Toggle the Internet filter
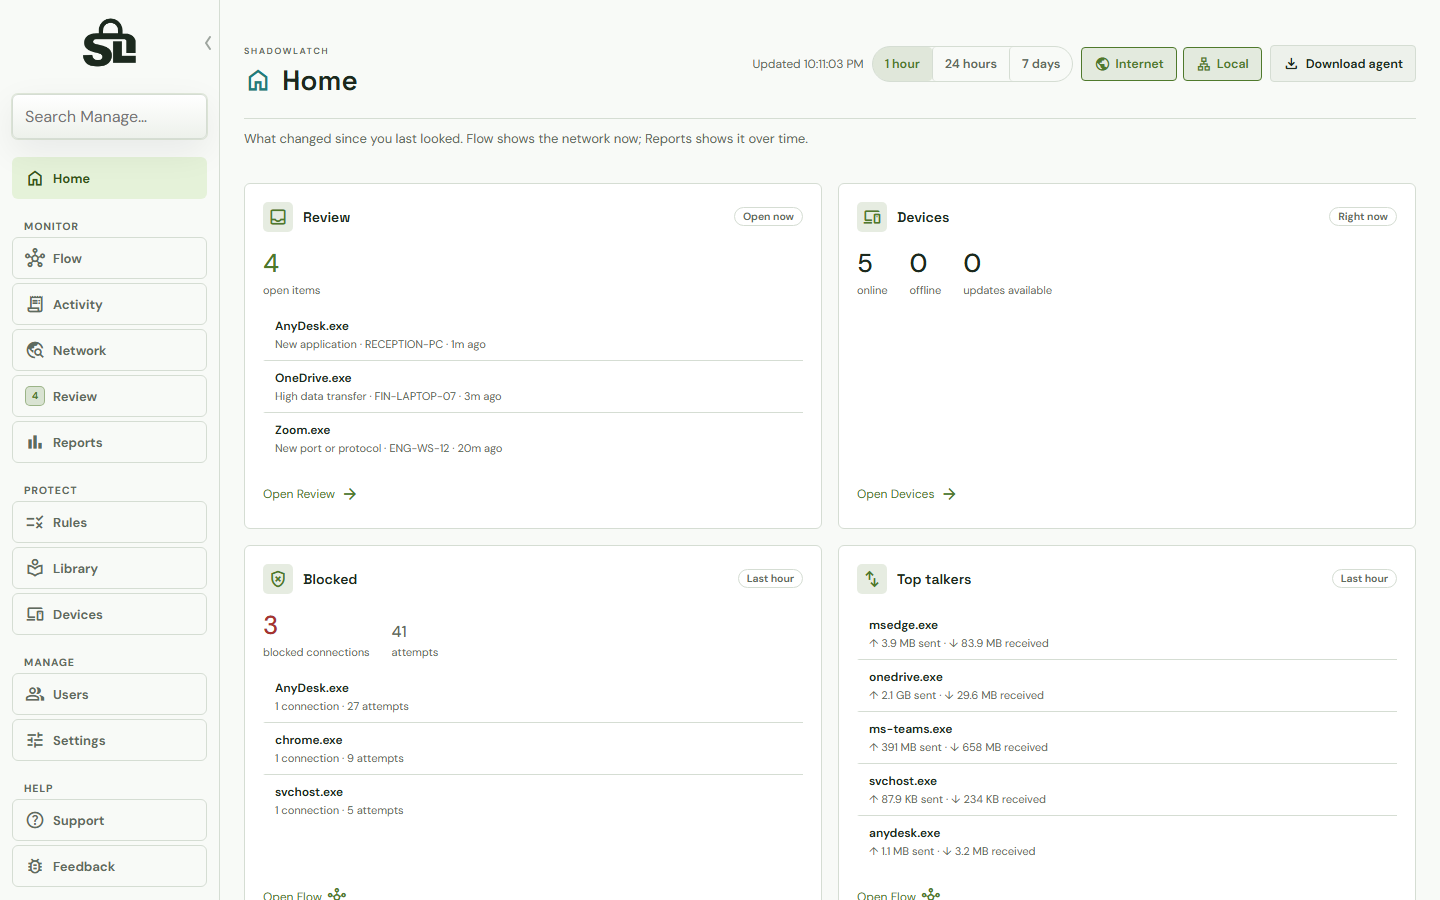 (x=1129, y=64)
